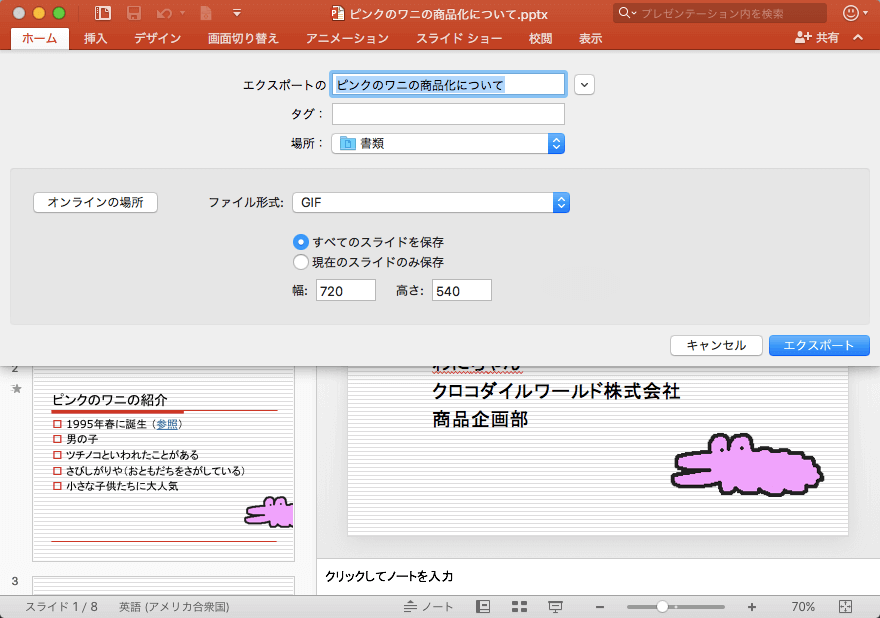Click the キャンセル button
880x618 pixels.
[x=716, y=345]
